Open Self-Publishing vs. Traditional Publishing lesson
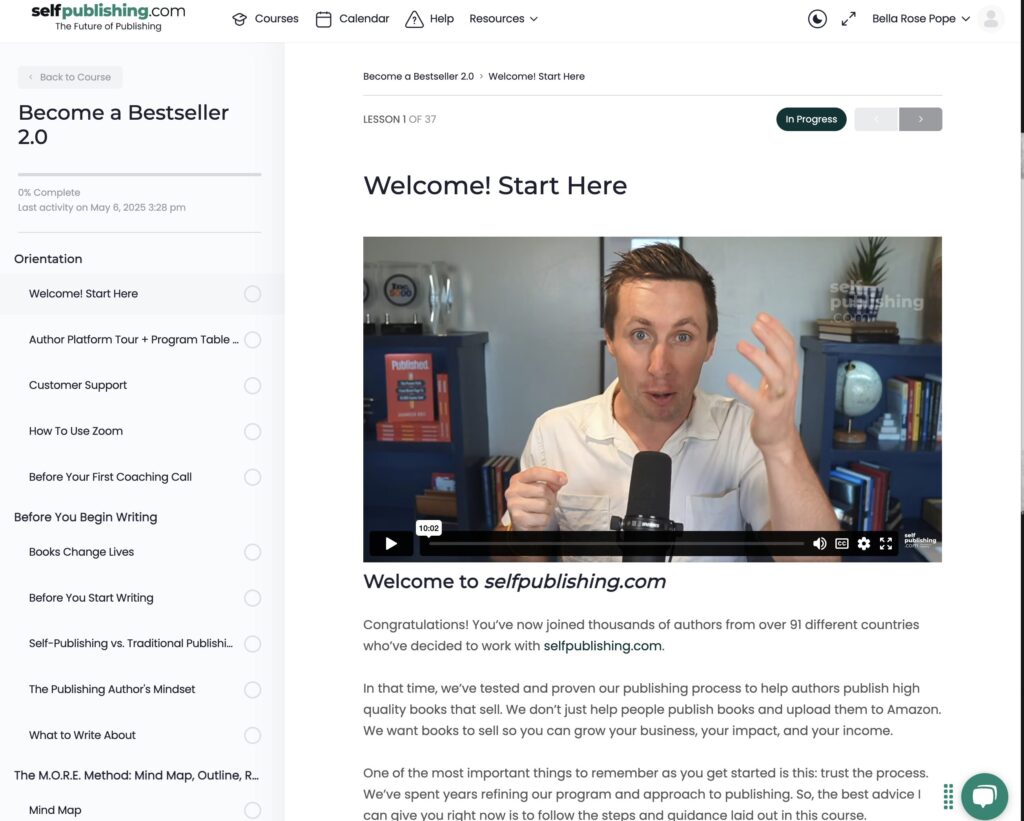Screen dimensions: 1024x821 tap(131, 643)
